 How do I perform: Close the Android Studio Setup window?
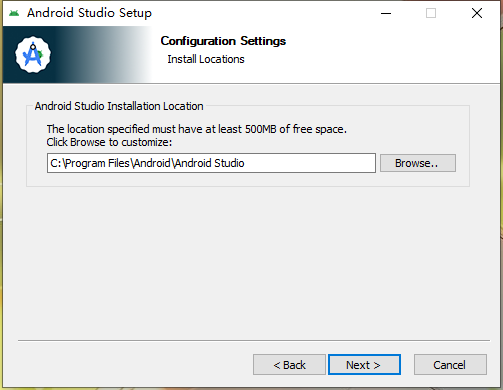pyautogui.click(x=477, y=13)
